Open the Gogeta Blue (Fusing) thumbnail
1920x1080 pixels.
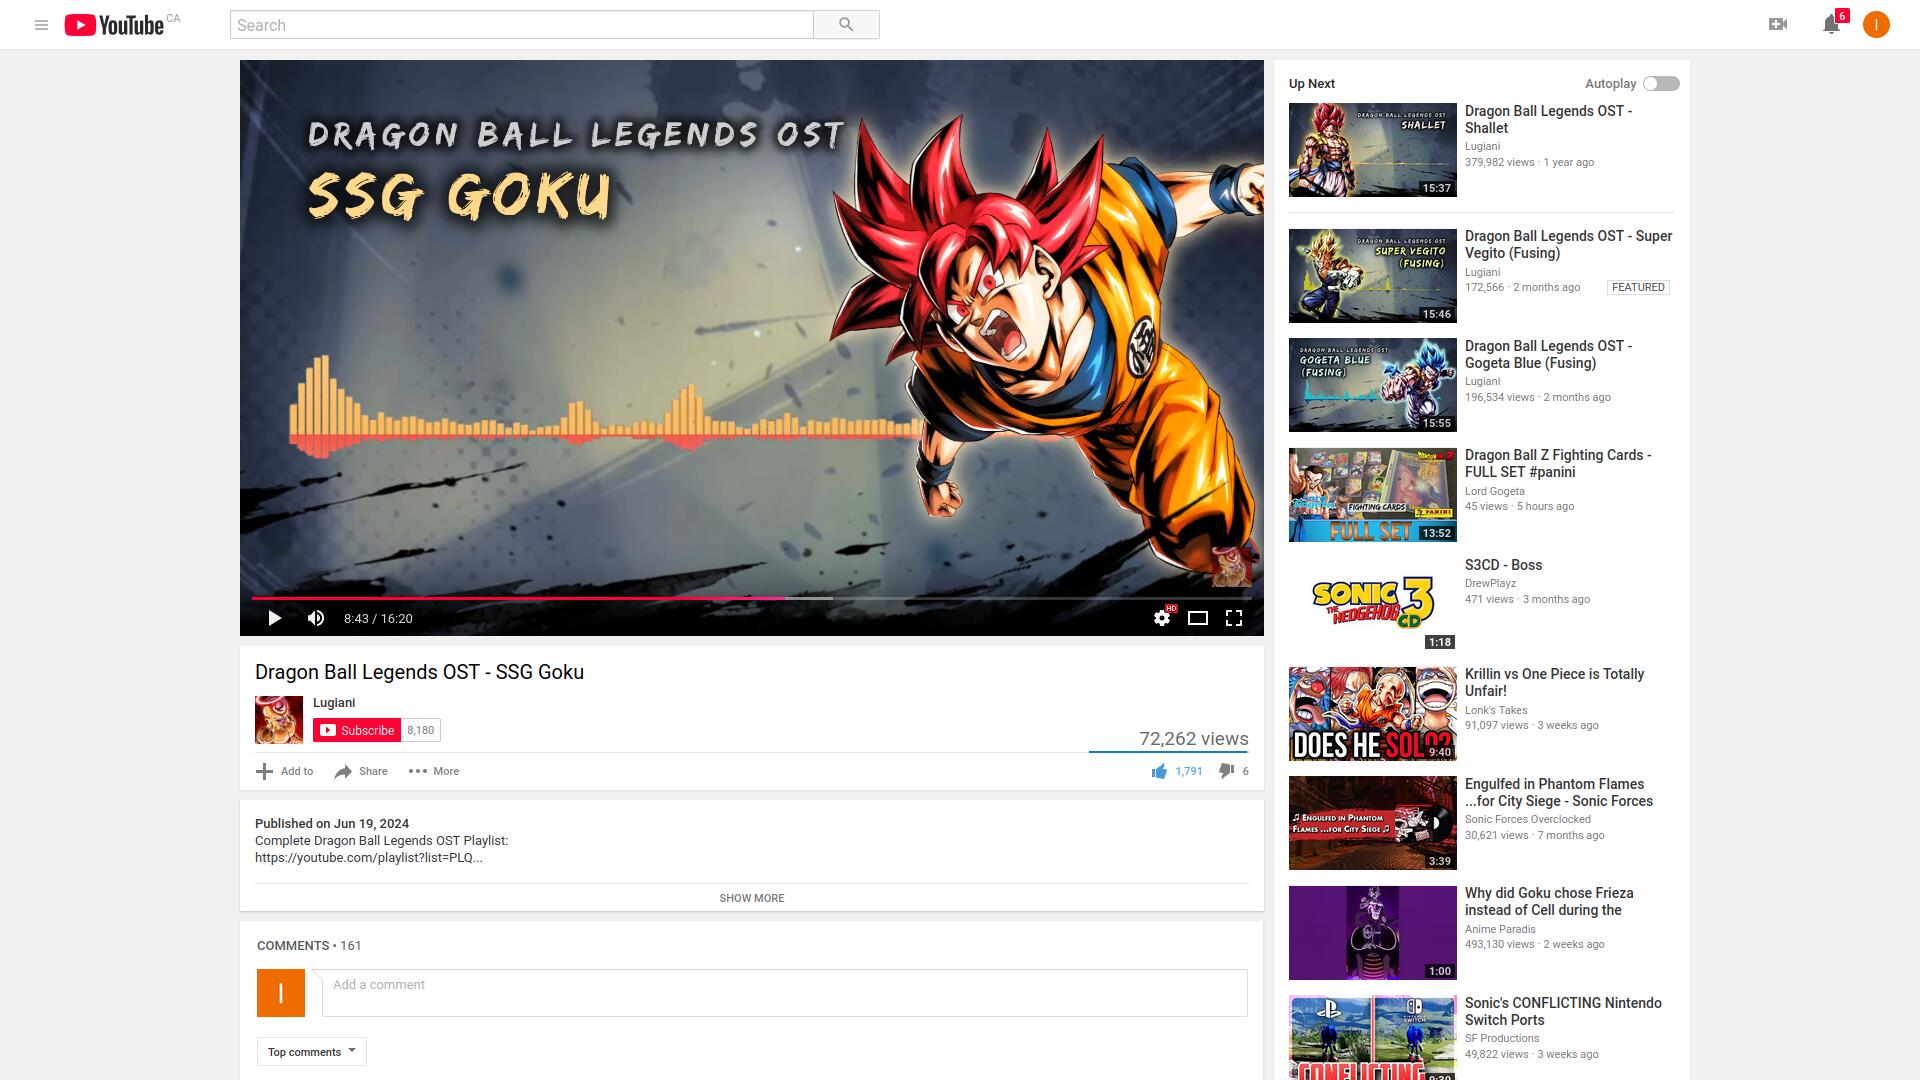coord(1373,385)
